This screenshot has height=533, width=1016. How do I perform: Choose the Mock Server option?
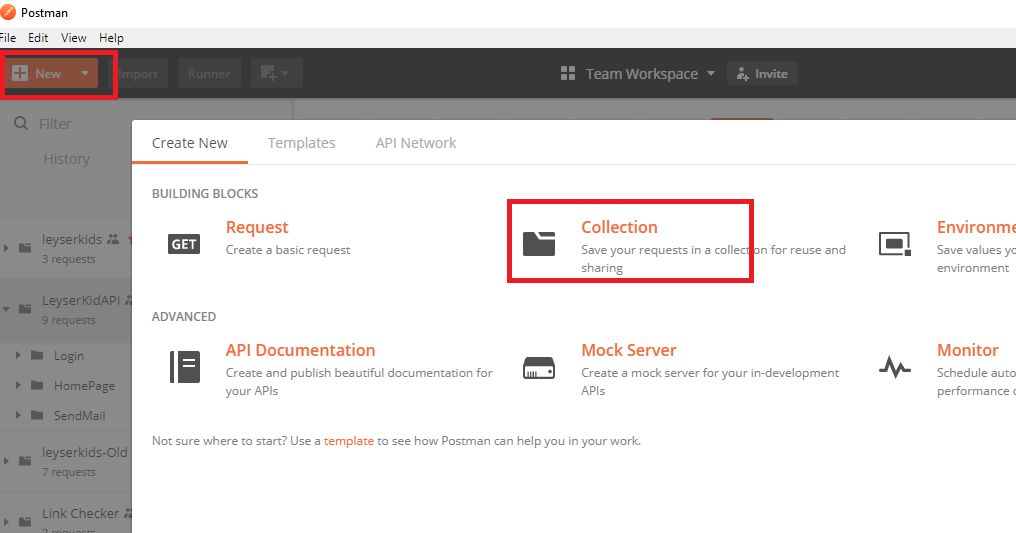[629, 350]
